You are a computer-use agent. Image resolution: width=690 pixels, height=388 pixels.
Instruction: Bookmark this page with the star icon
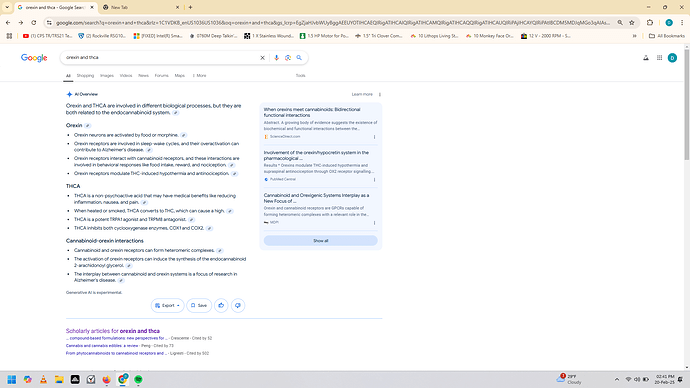point(632,22)
